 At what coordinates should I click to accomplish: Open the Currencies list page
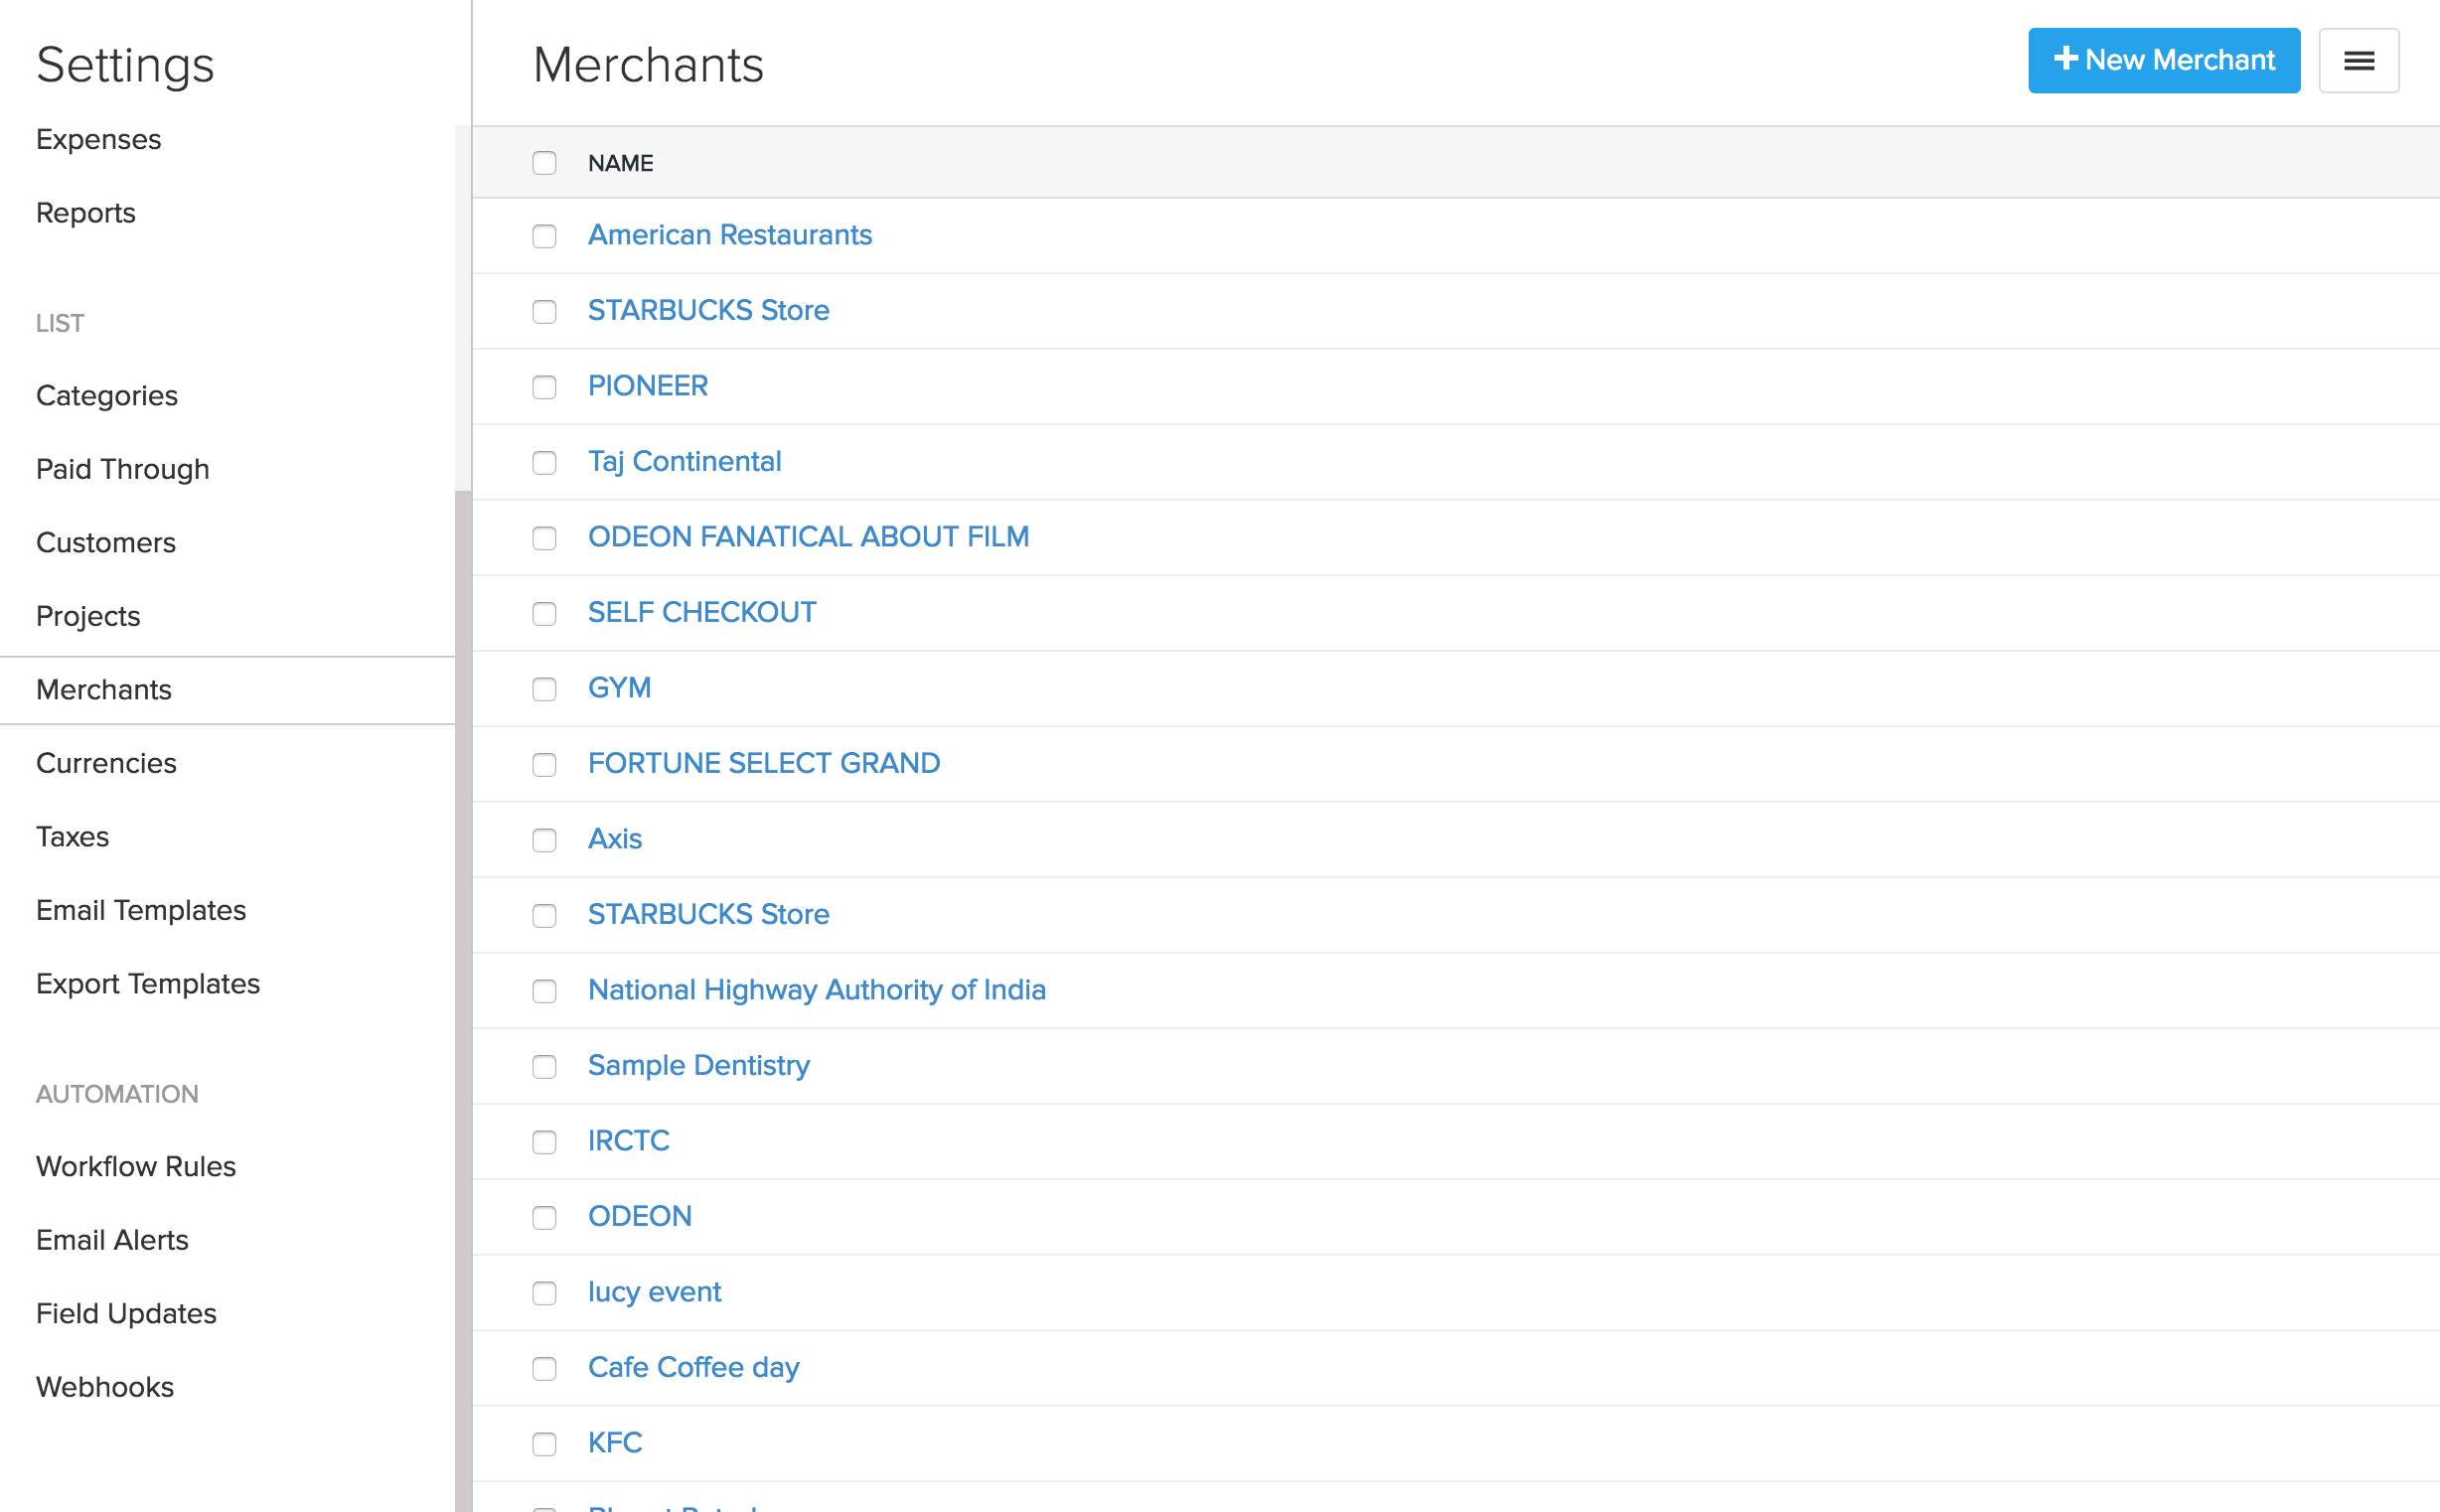(106, 763)
